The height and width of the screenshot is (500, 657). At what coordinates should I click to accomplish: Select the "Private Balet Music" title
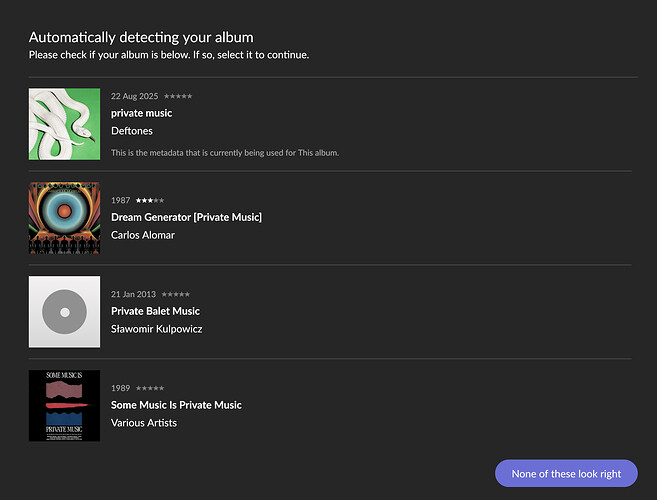(x=155, y=311)
